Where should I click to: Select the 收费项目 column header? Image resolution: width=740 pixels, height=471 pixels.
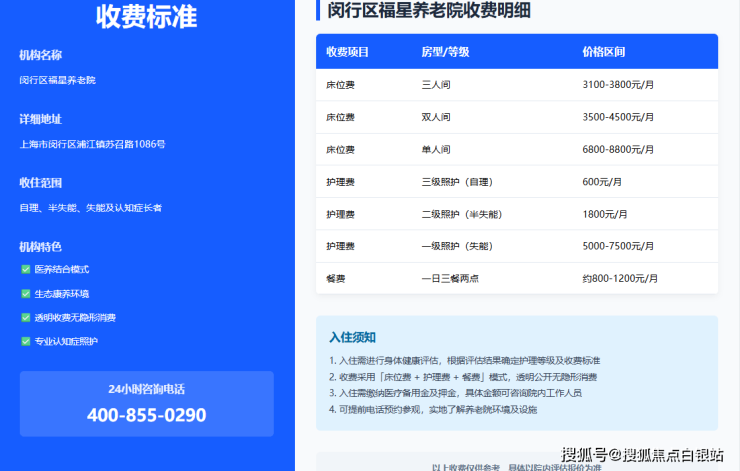pyautogui.click(x=347, y=52)
